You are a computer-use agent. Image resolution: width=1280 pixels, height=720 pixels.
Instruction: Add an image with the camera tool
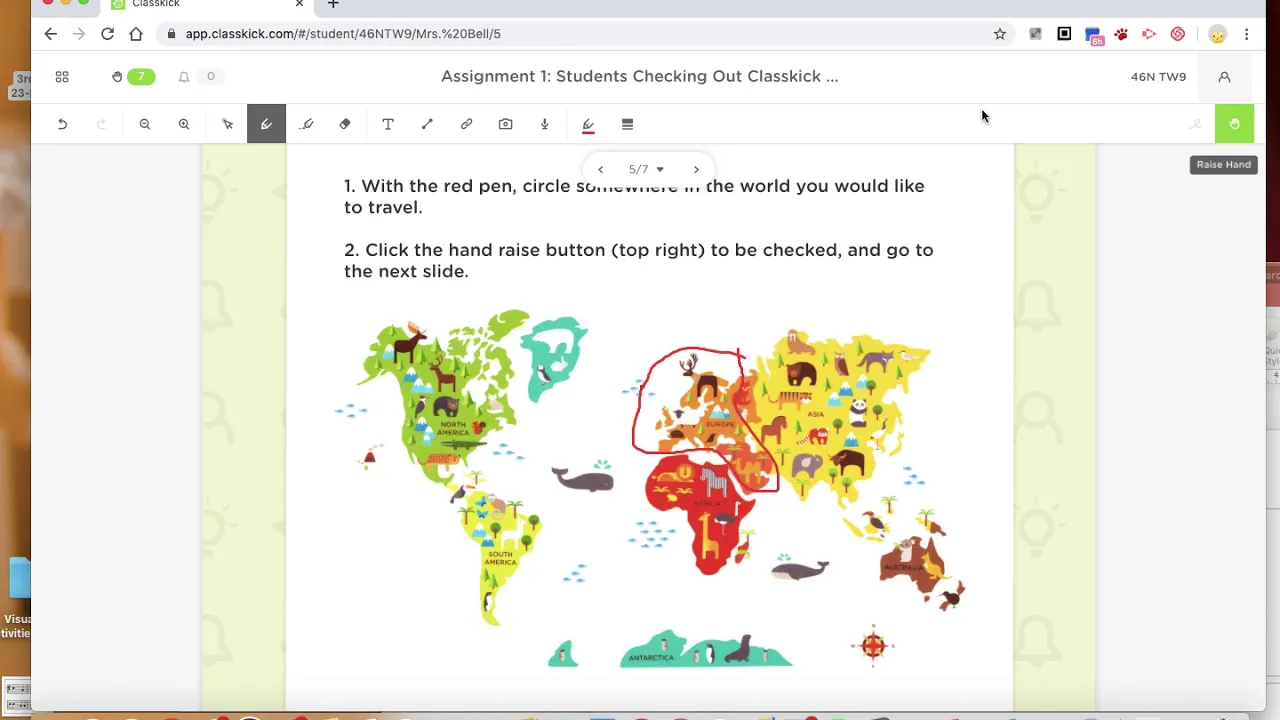tap(505, 124)
